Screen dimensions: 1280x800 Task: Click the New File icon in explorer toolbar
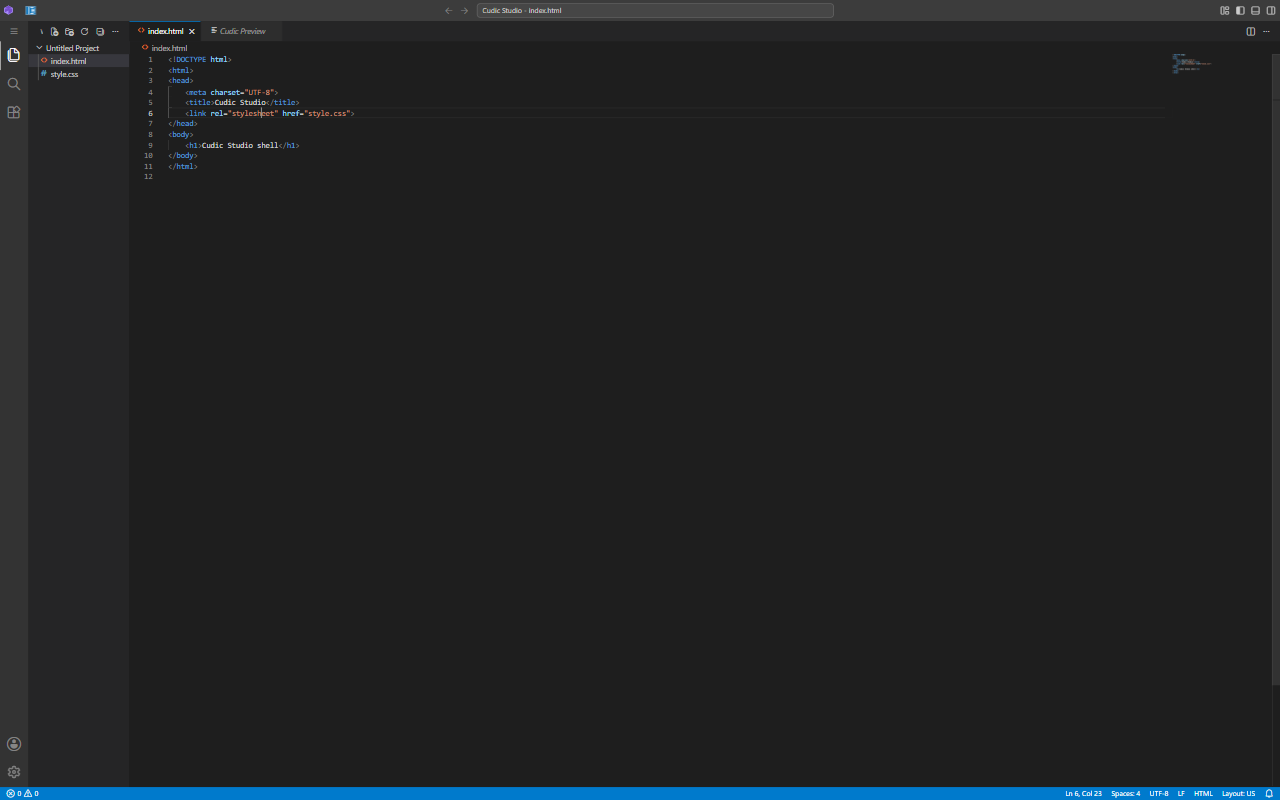click(55, 31)
